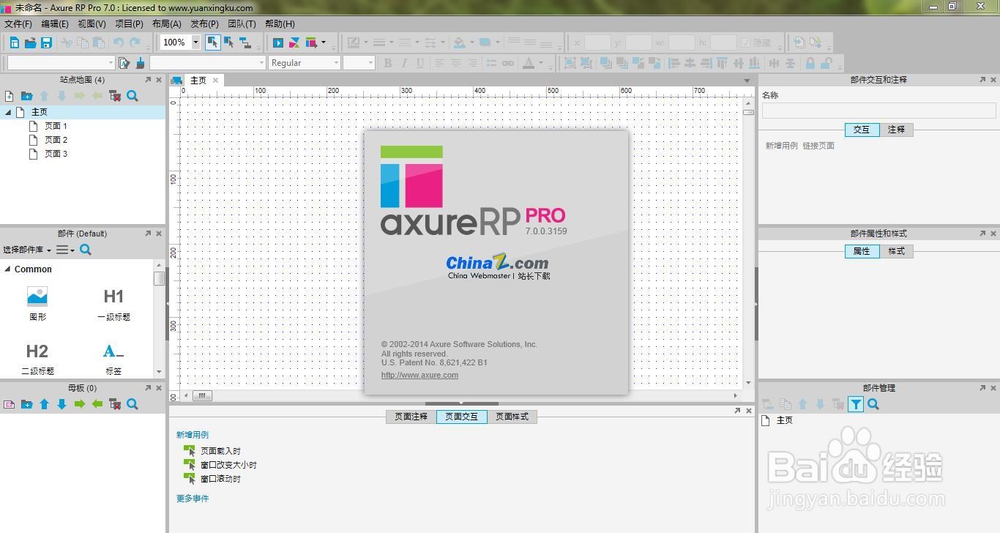Open the widget style dropdown box
Viewport: 1000px width, 533px height.
pyautogui.click(x=61, y=62)
